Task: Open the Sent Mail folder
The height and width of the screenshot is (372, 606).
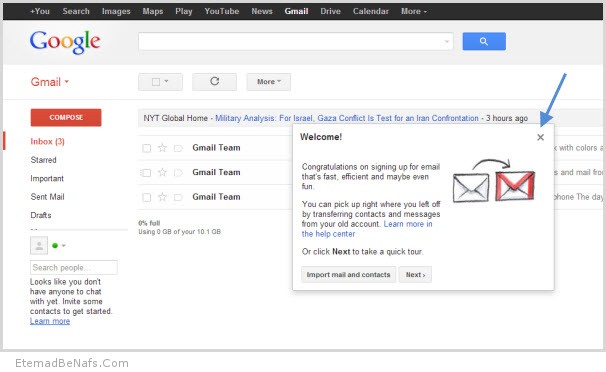Action: pyautogui.click(x=47, y=197)
